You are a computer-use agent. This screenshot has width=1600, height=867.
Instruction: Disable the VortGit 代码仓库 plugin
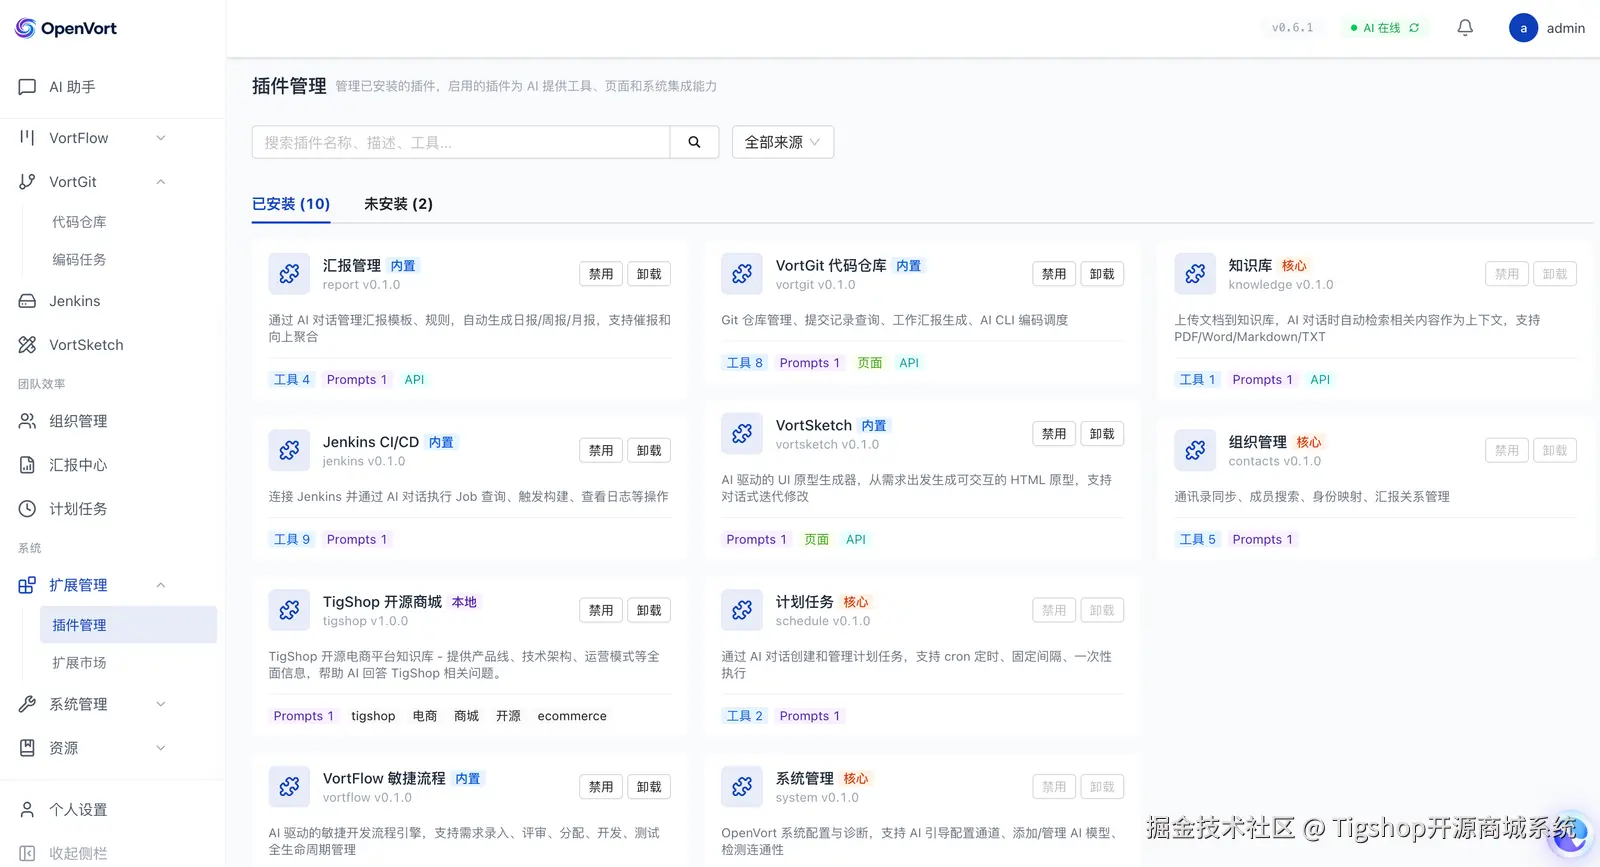[1054, 274]
